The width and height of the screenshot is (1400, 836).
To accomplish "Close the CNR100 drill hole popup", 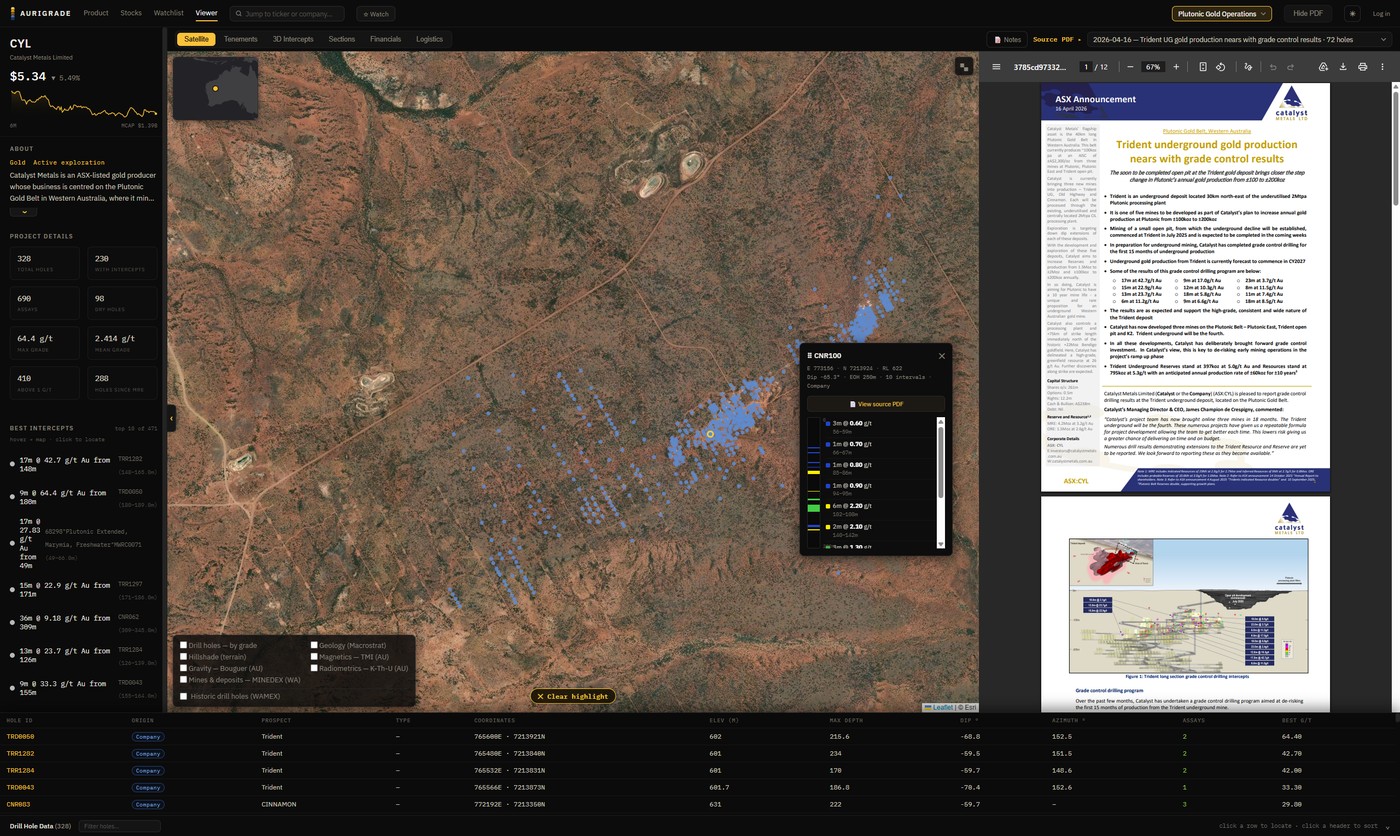I will tap(941, 356).
